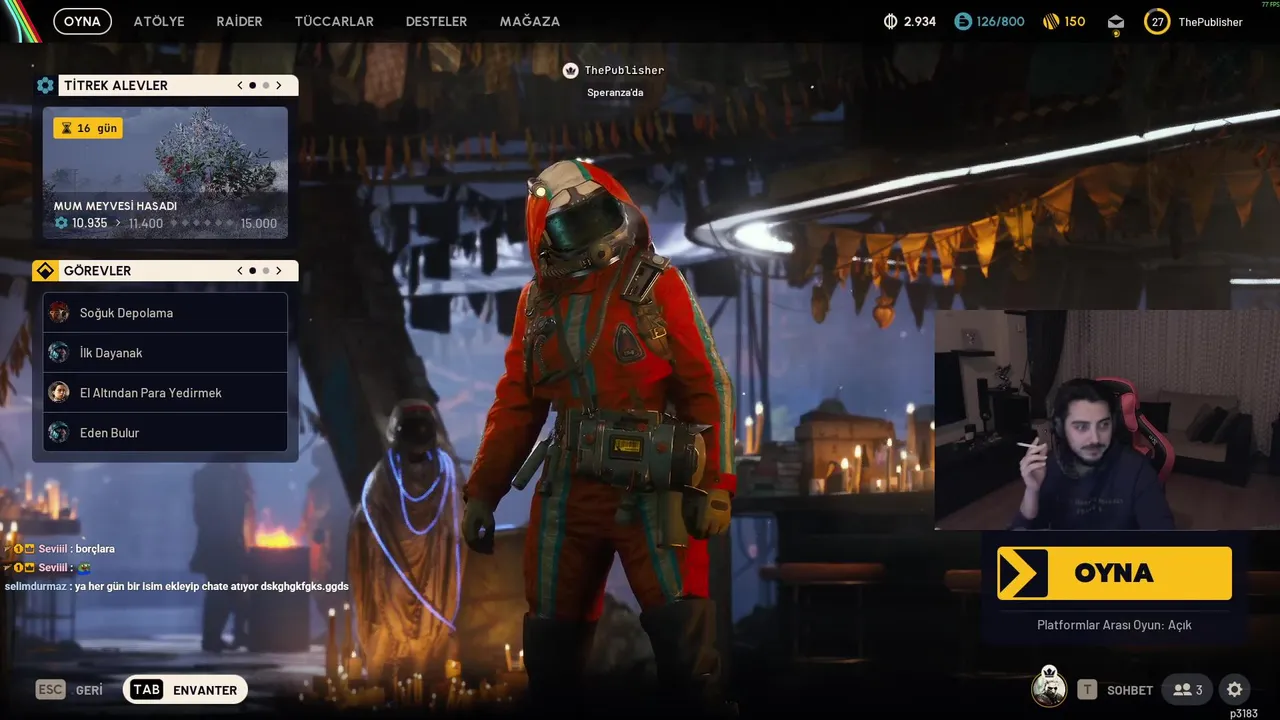
Task: Select second page dot in TİTREK ALEVLER
Action: [x=266, y=86]
